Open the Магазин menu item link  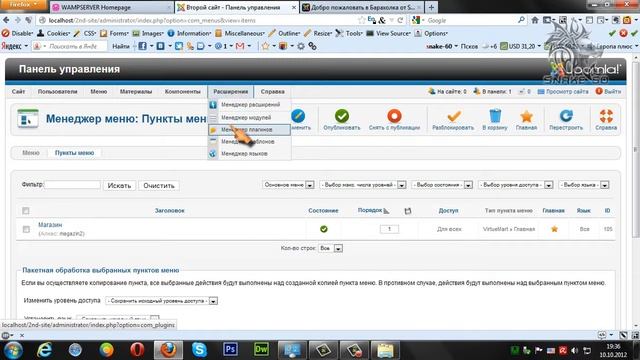pyautogui.click(x=50, y=225)
